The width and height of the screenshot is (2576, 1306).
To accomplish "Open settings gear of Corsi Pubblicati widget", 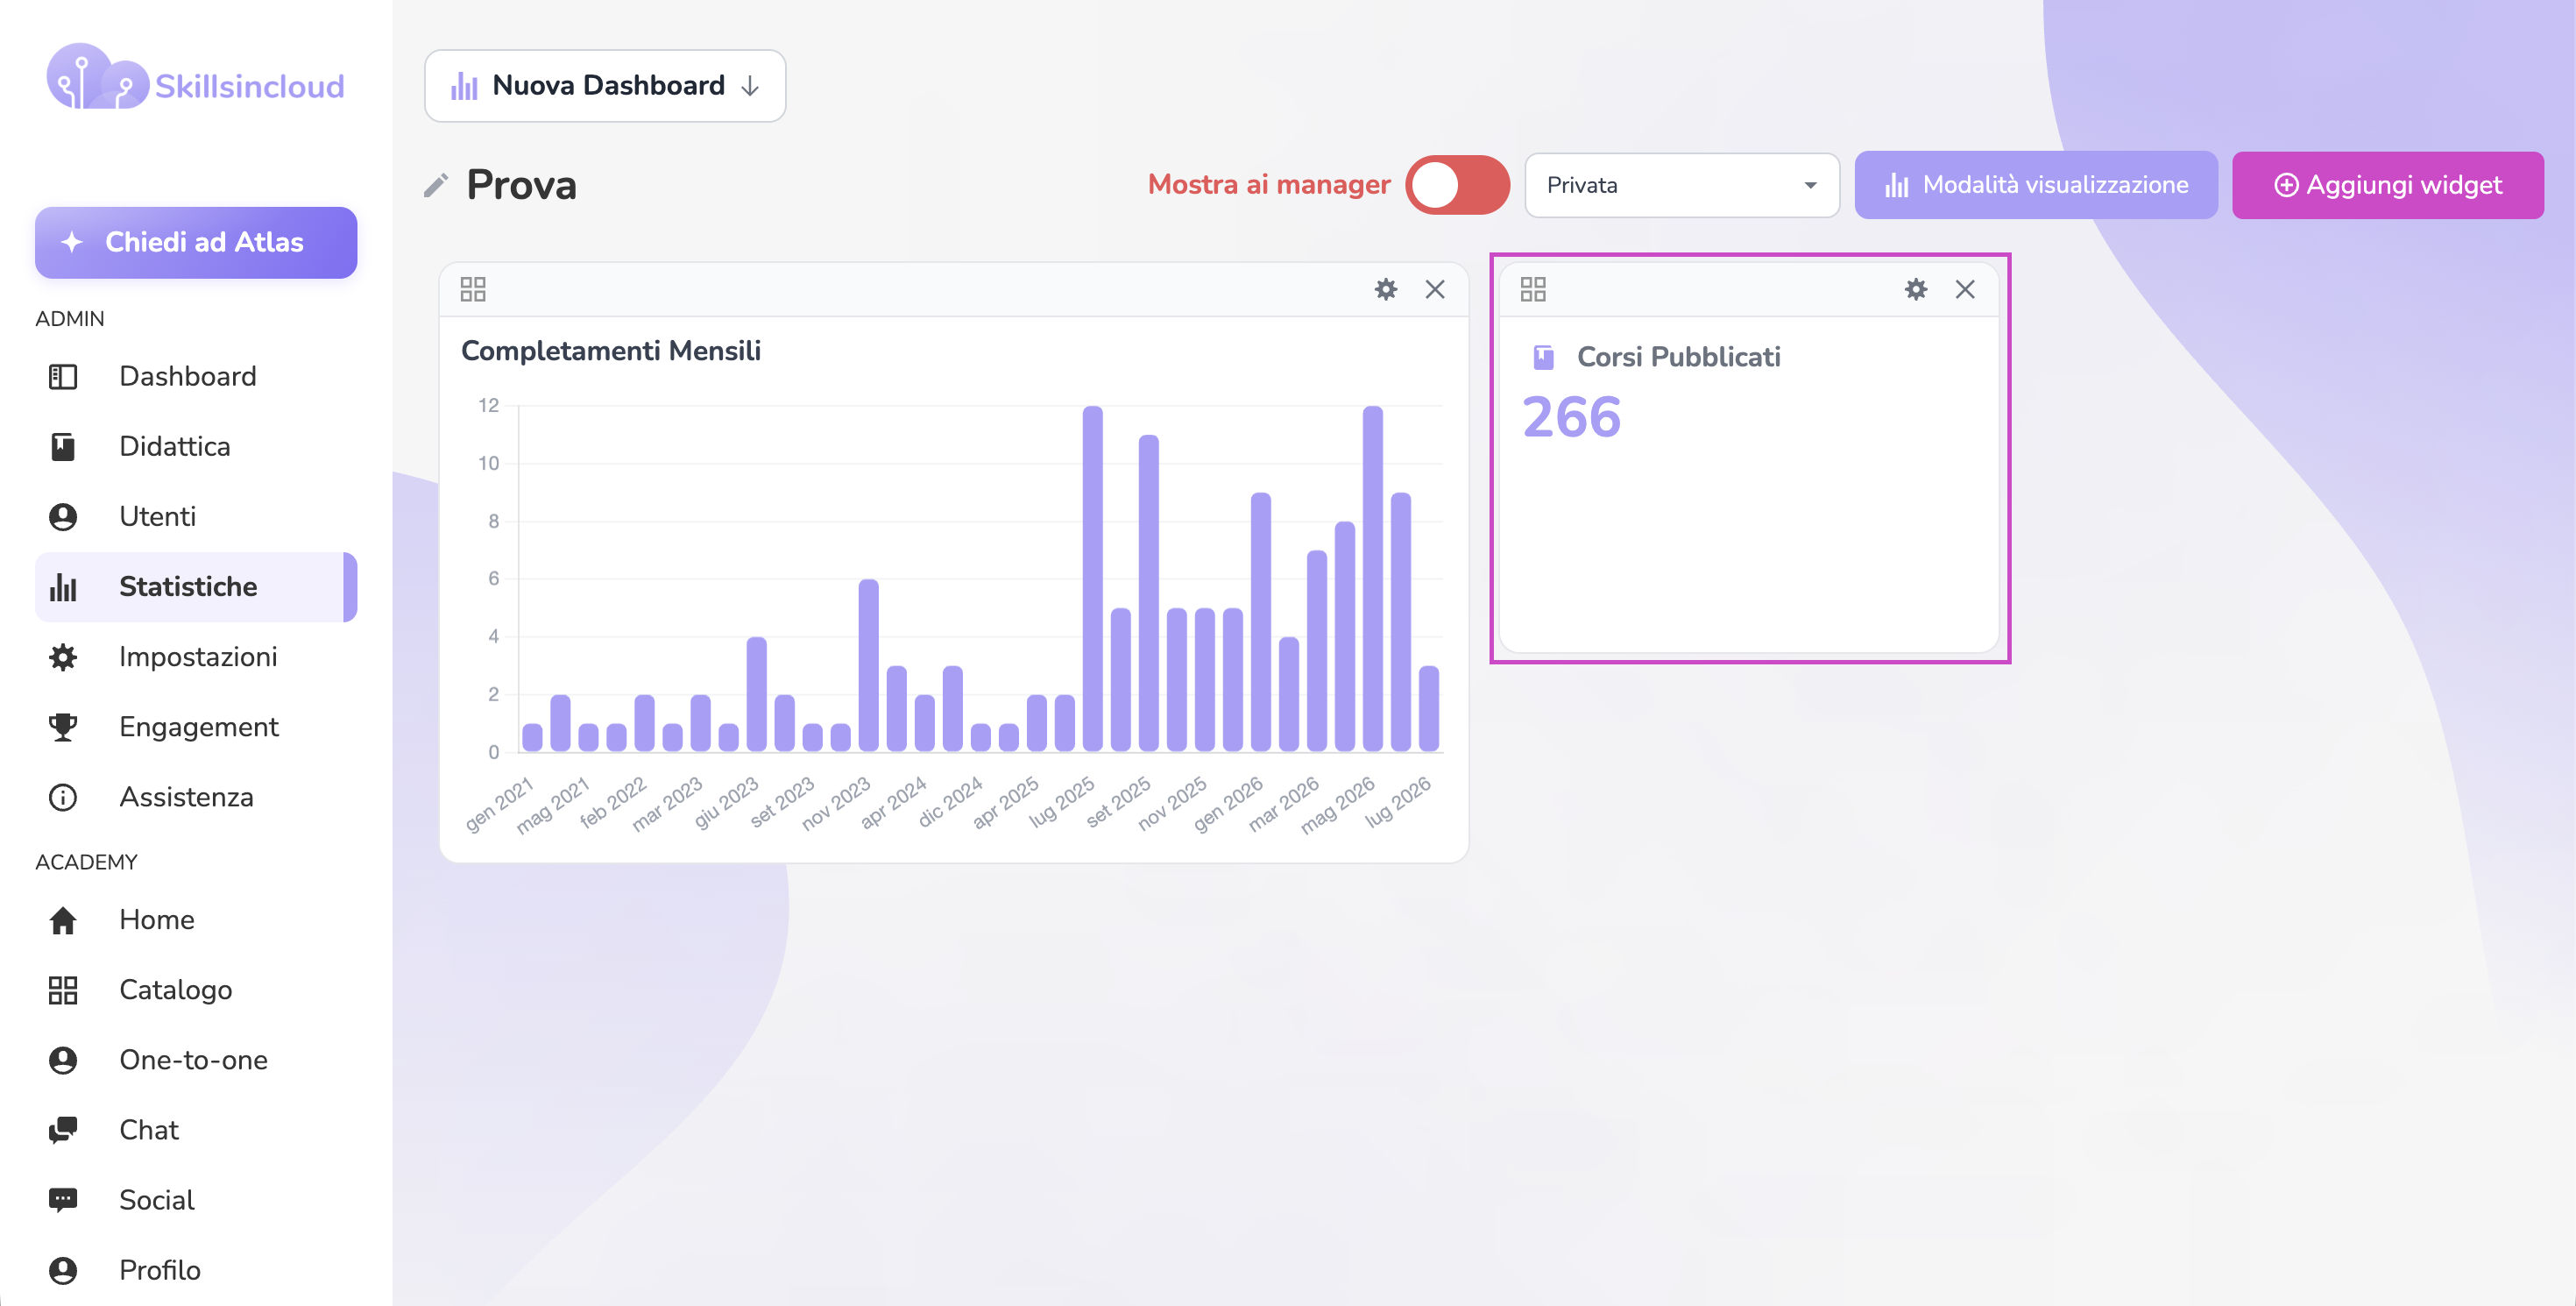I will pyautogui.click(x=1916, y=290).
